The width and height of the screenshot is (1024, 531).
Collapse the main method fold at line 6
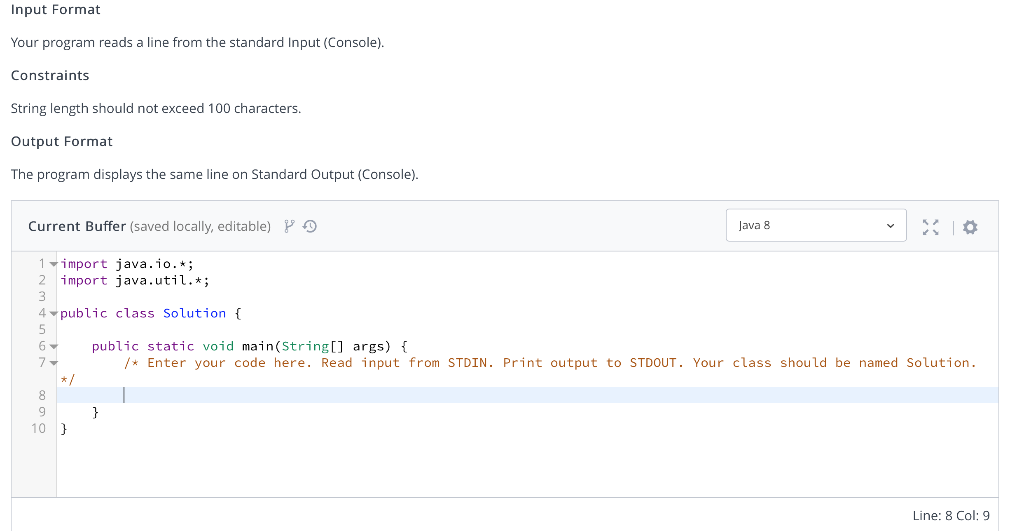(x=54, y=346)
